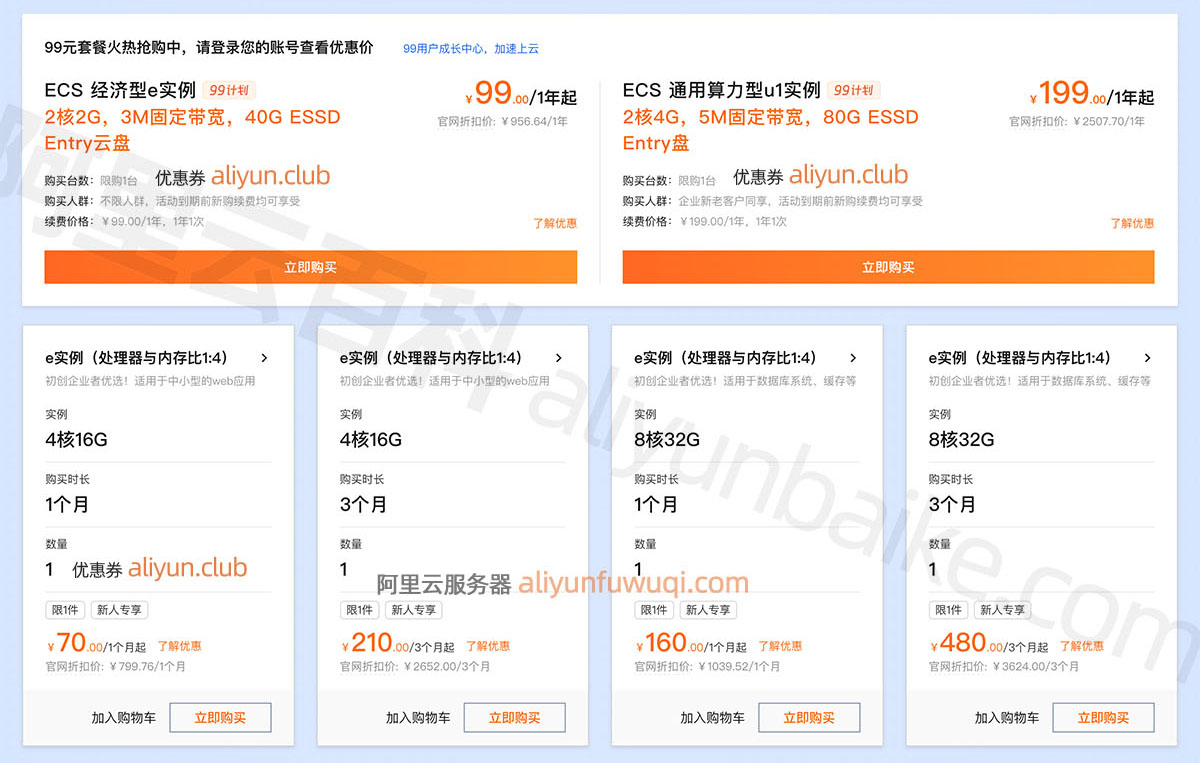Click 续费价格 ¥99.00/1年，1年1次 text
Image resolution: width=1200 pixels, height=763 pixels.
point(124,222)
